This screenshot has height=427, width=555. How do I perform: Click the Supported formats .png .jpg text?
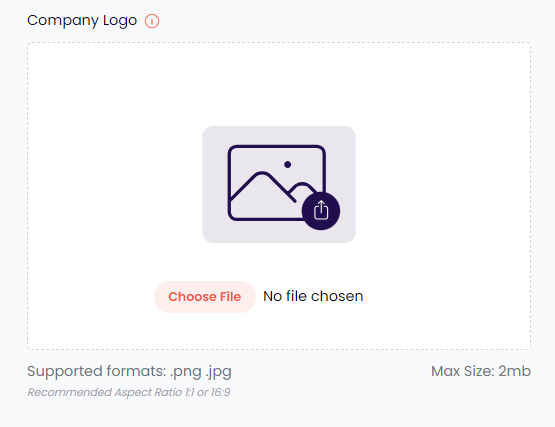[x=130, y=372]
